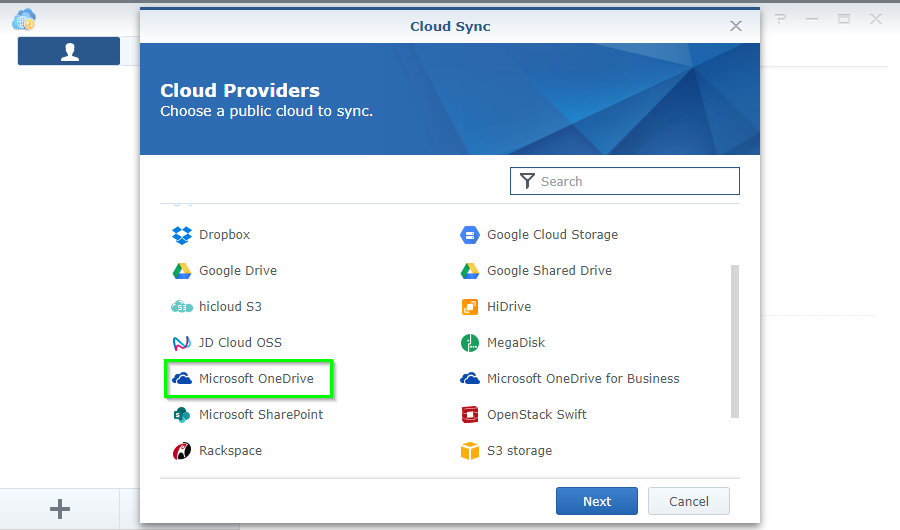Screen dimensions: 900x530
Task: Select the JD Cloud OSS icon
Action: [181, 343]
